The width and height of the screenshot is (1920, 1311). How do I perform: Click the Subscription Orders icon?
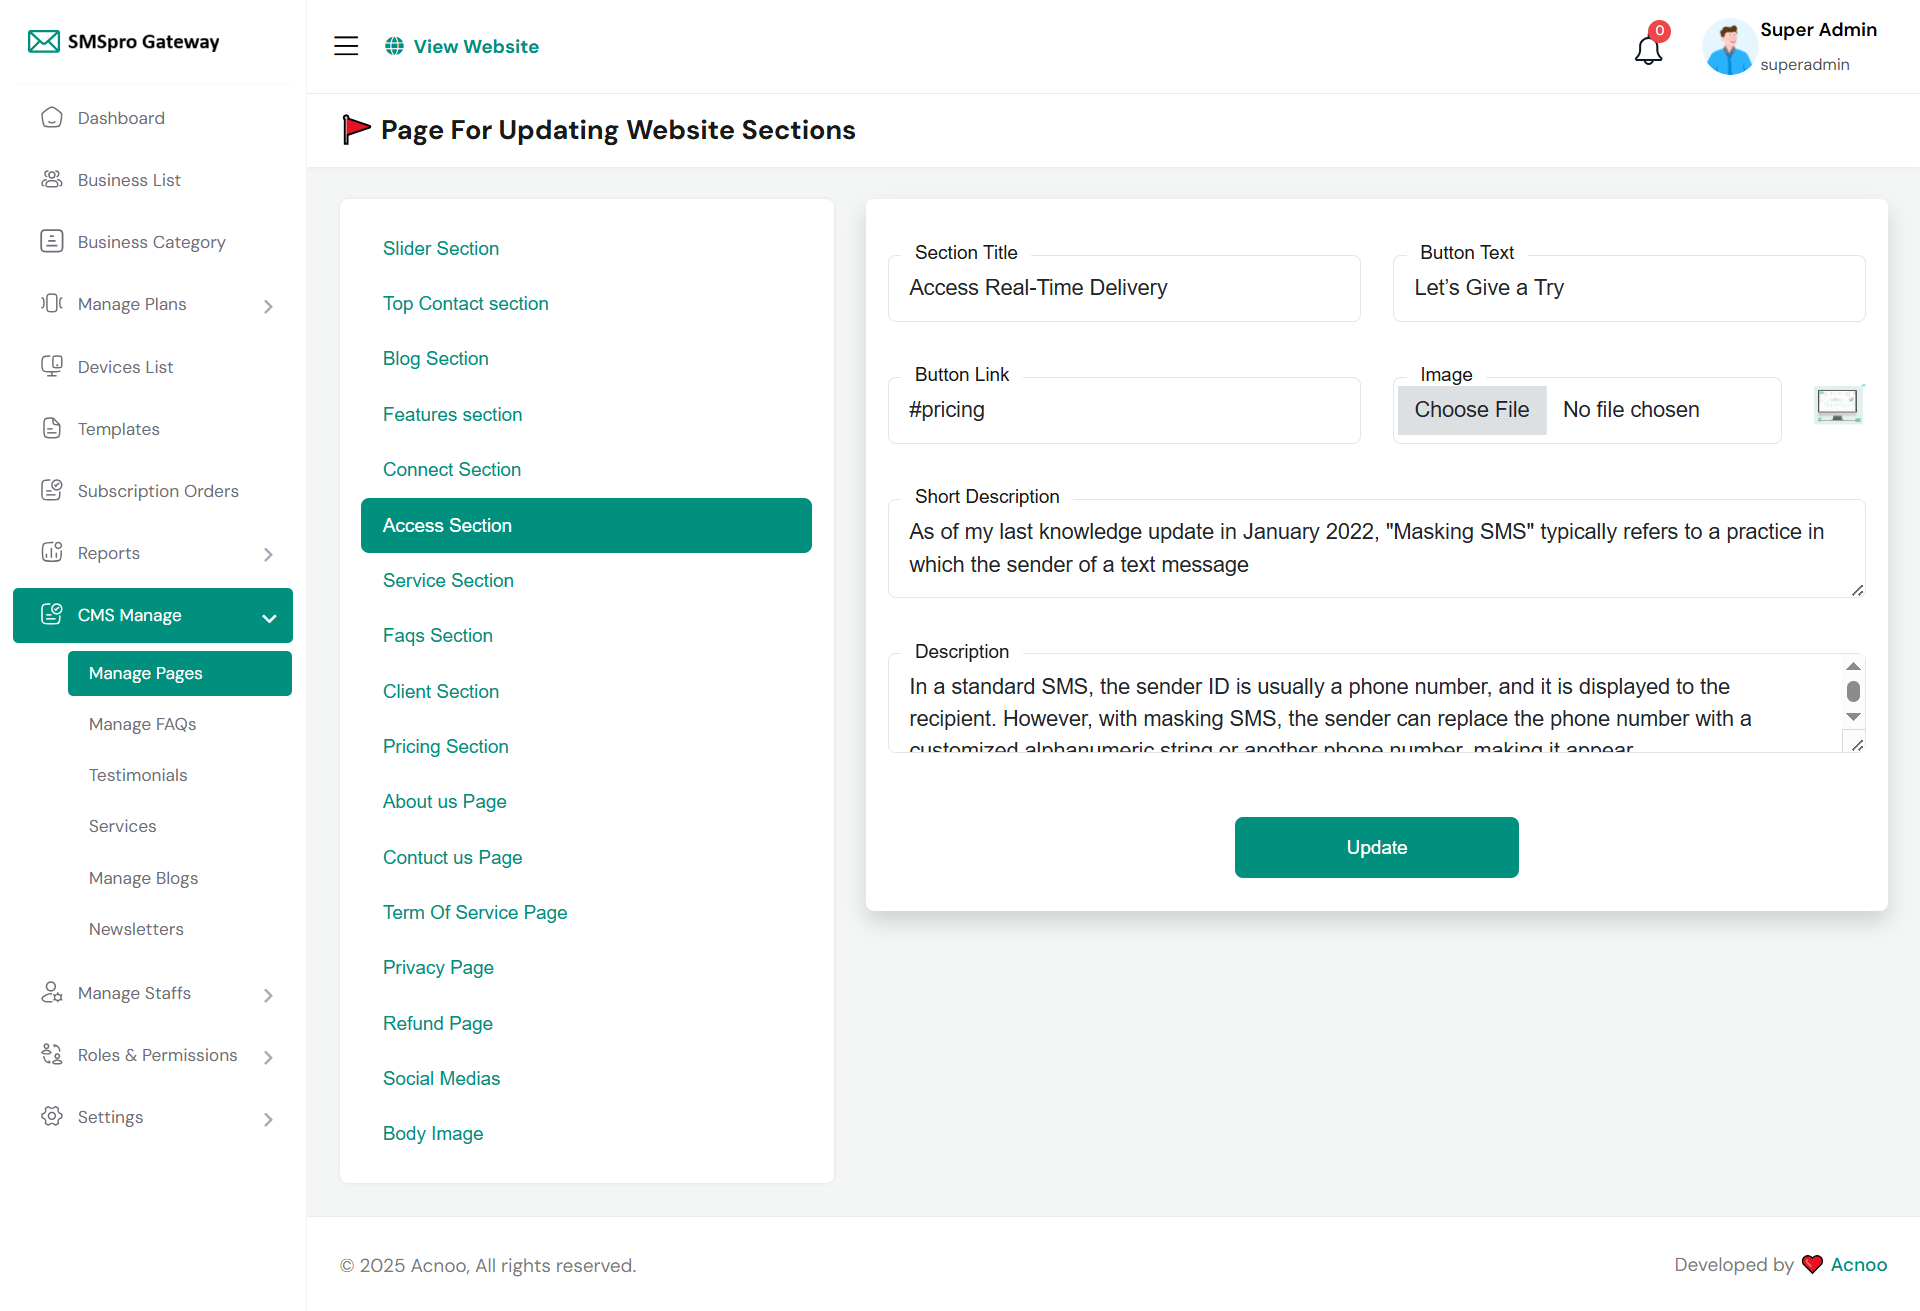52,490
